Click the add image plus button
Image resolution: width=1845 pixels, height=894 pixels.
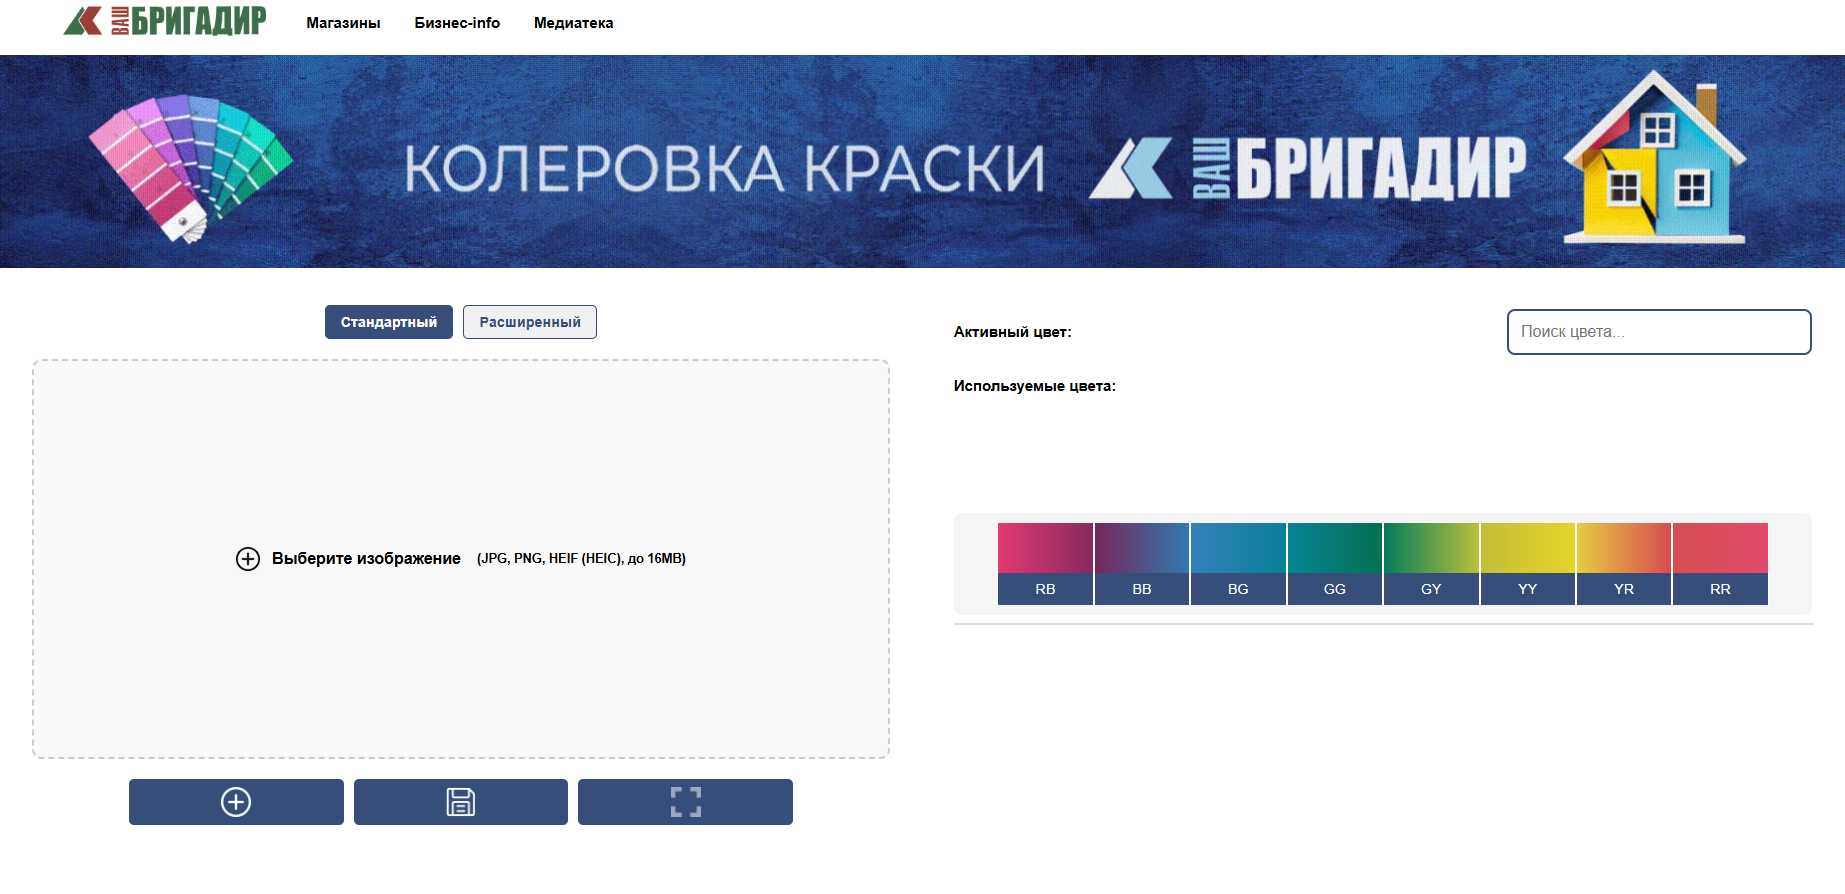(236, 802)
